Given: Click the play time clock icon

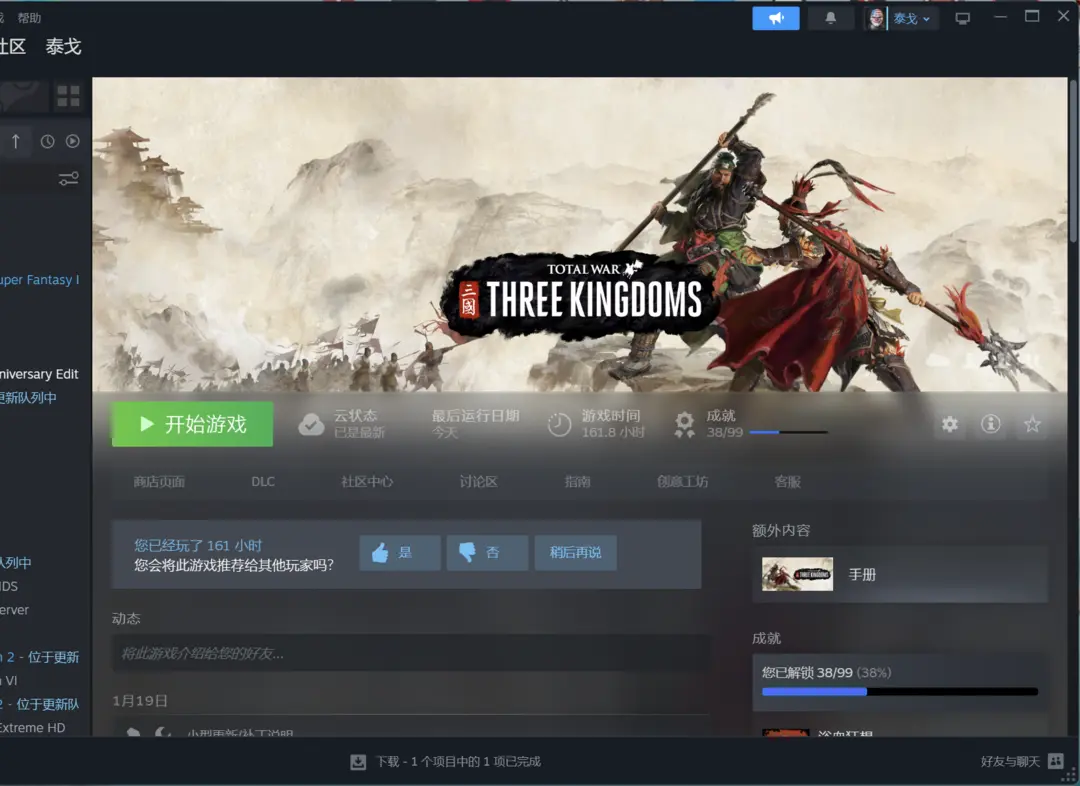Looking at the screenshot, I should (559, 424).
